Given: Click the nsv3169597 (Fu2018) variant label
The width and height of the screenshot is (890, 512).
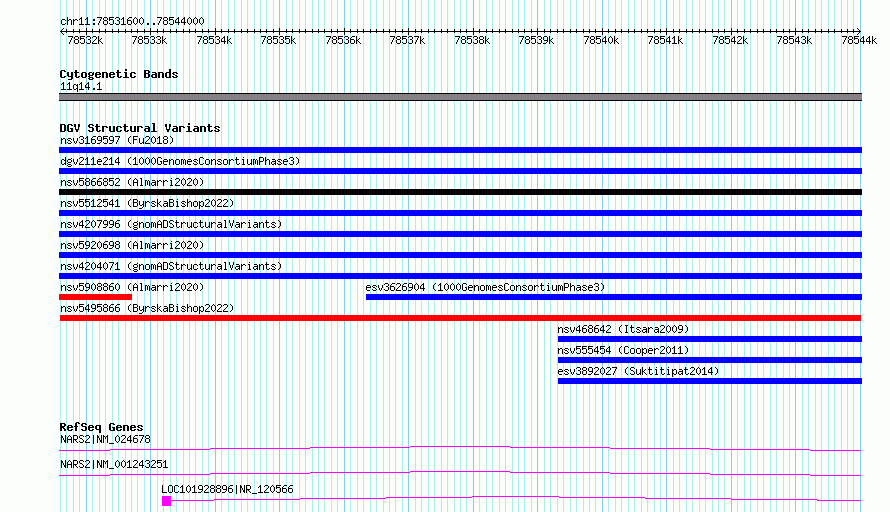Looking at the screenshot, I should pyautogui.click(x=117, y=140).
